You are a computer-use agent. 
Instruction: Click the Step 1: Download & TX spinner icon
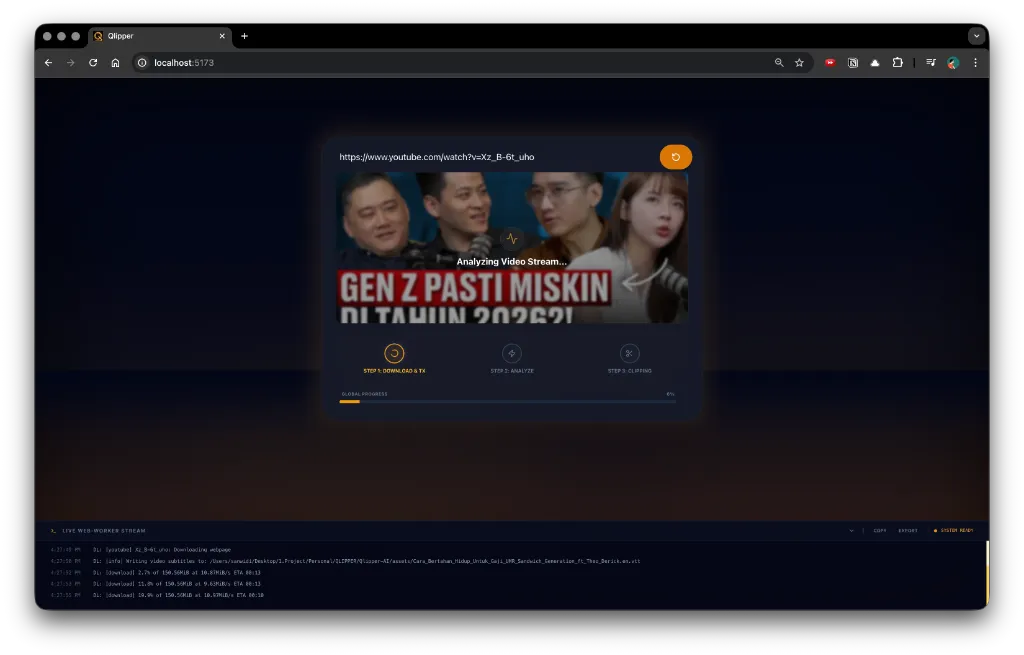(394, 353)
